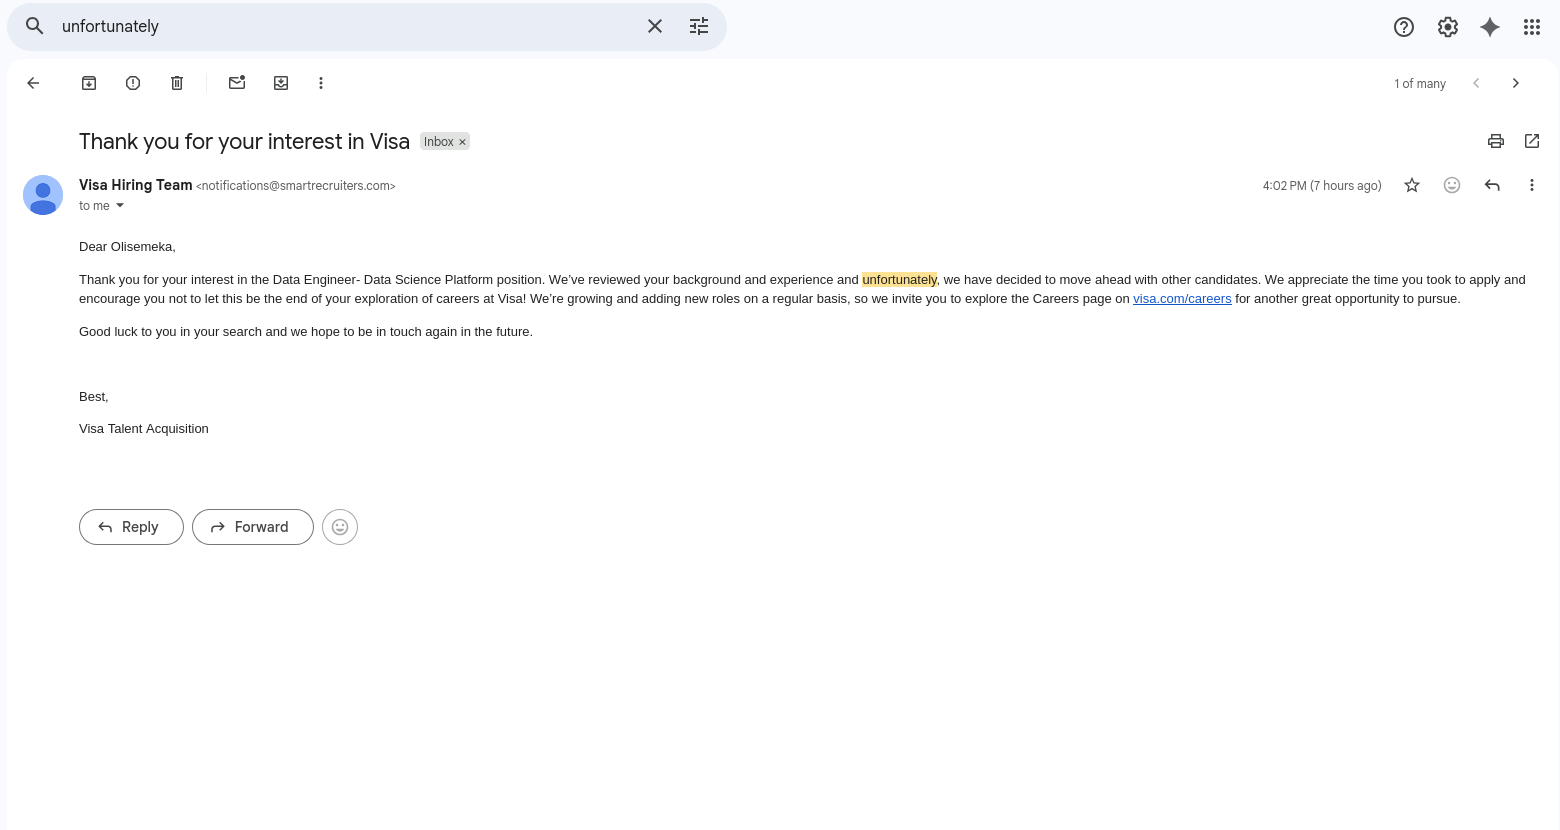Open the Settings gear menu

[1448, 27]
